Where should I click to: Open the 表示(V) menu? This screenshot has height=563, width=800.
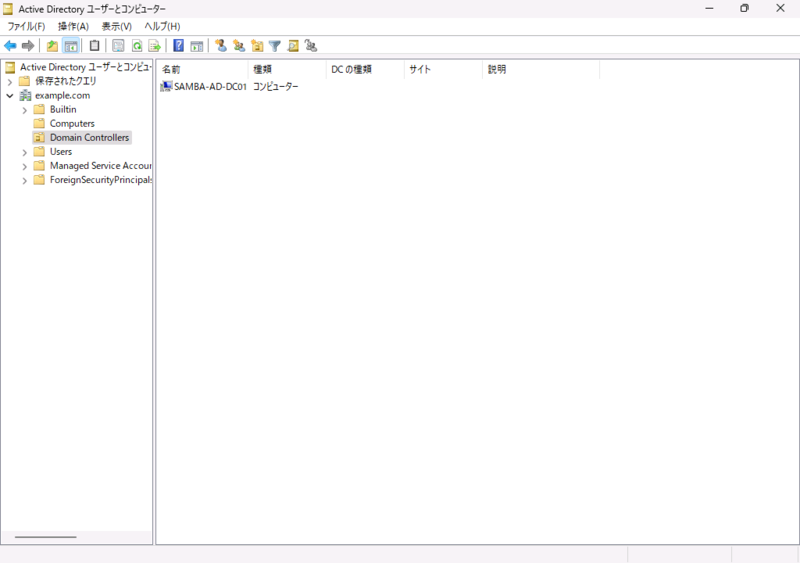(116, 26)
